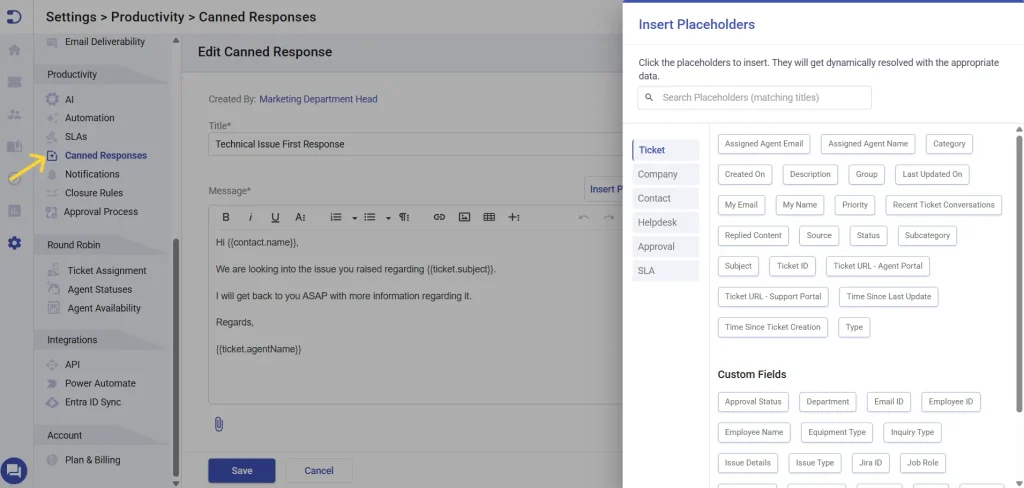Screen dimensions: 1024x488
Task: Toggle italic formatting in editor
Action: point(250,217)
